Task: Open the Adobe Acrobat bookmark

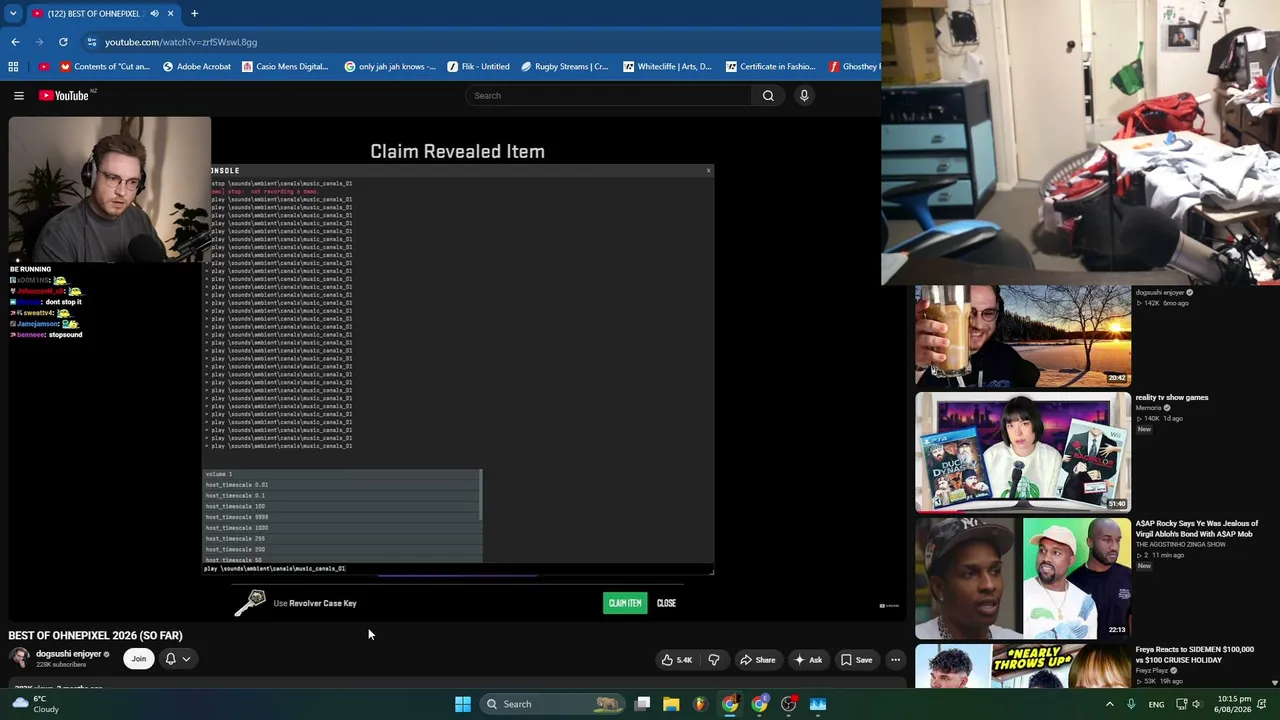Action: pyautogui.click(x=196, y=67)
